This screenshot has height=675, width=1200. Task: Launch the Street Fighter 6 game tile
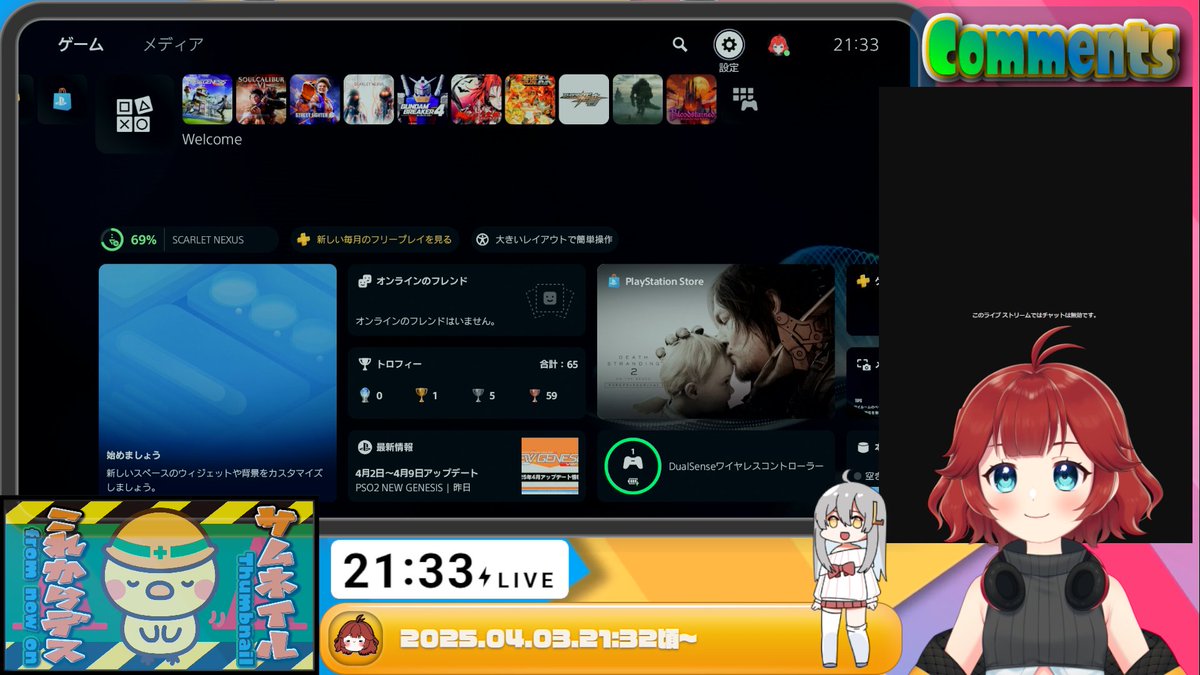[315, 99]
